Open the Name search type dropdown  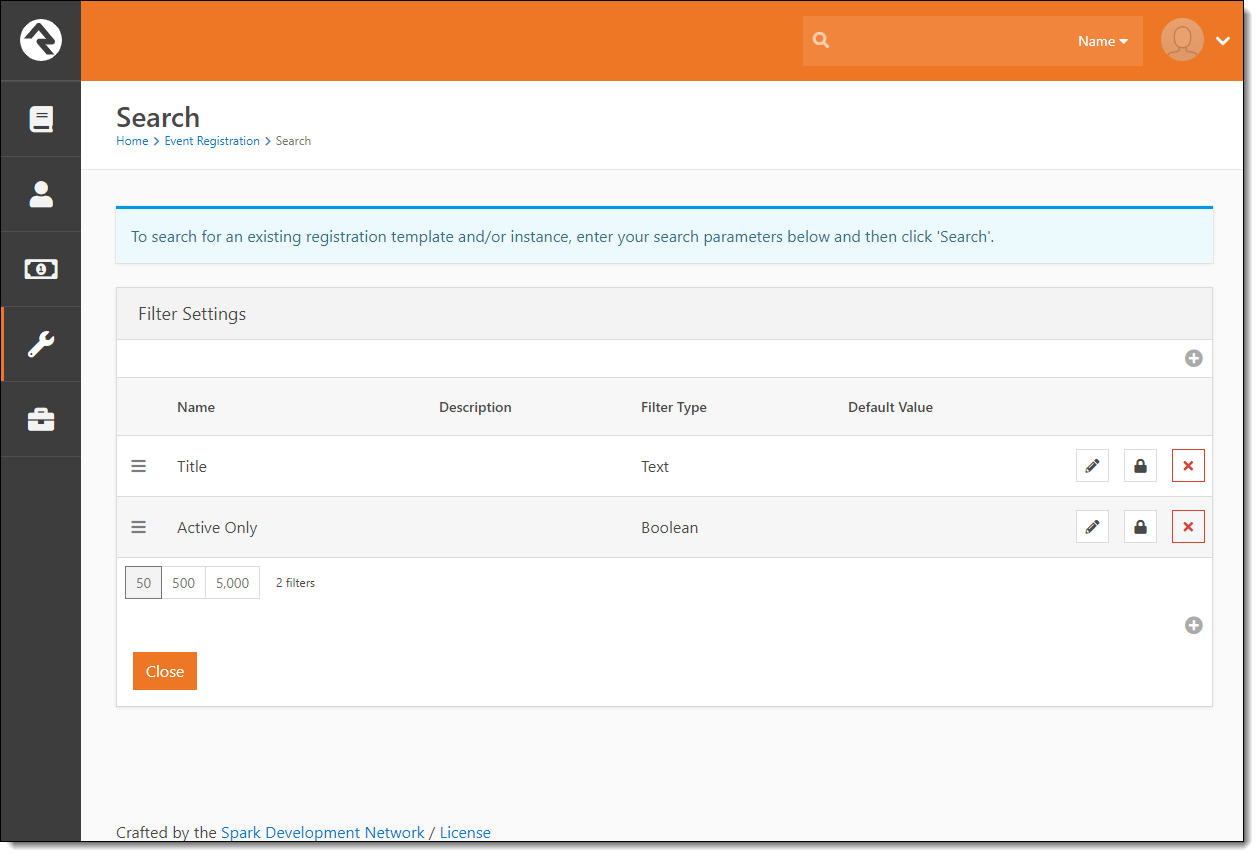[1103, 41]
